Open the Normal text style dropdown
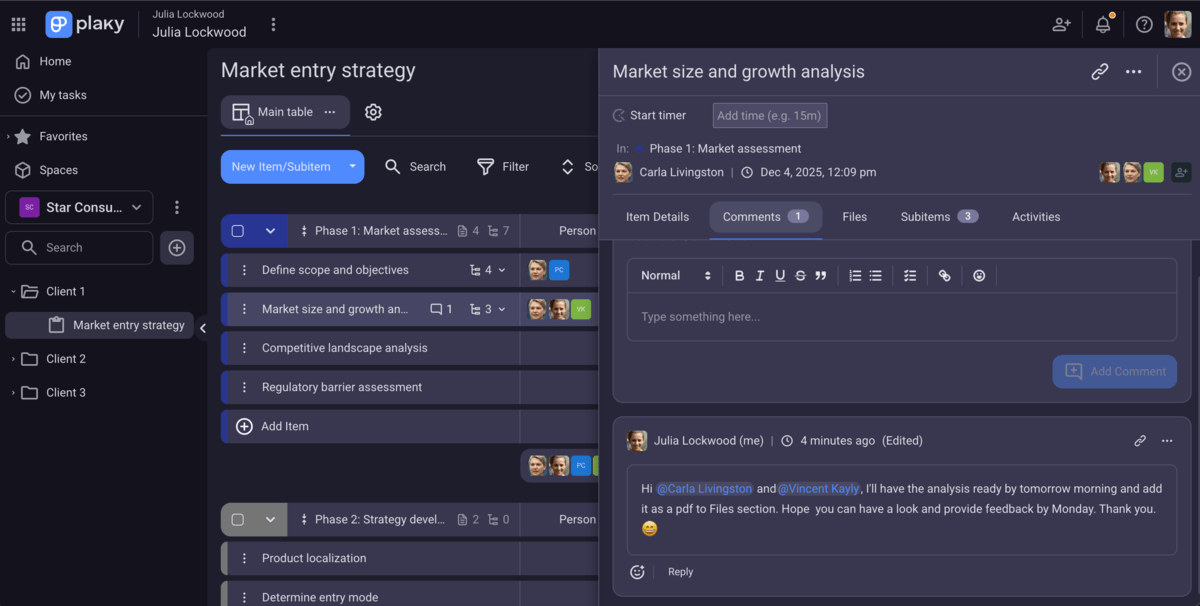The width and height of the screenshot is (1200, 606). click(676, 276)
